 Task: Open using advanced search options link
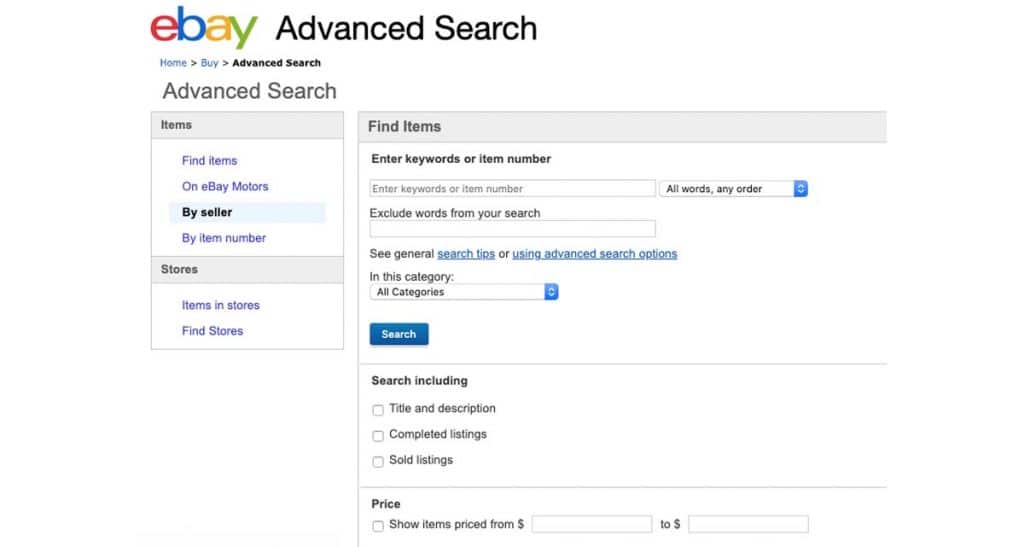[x=594, y=254]
